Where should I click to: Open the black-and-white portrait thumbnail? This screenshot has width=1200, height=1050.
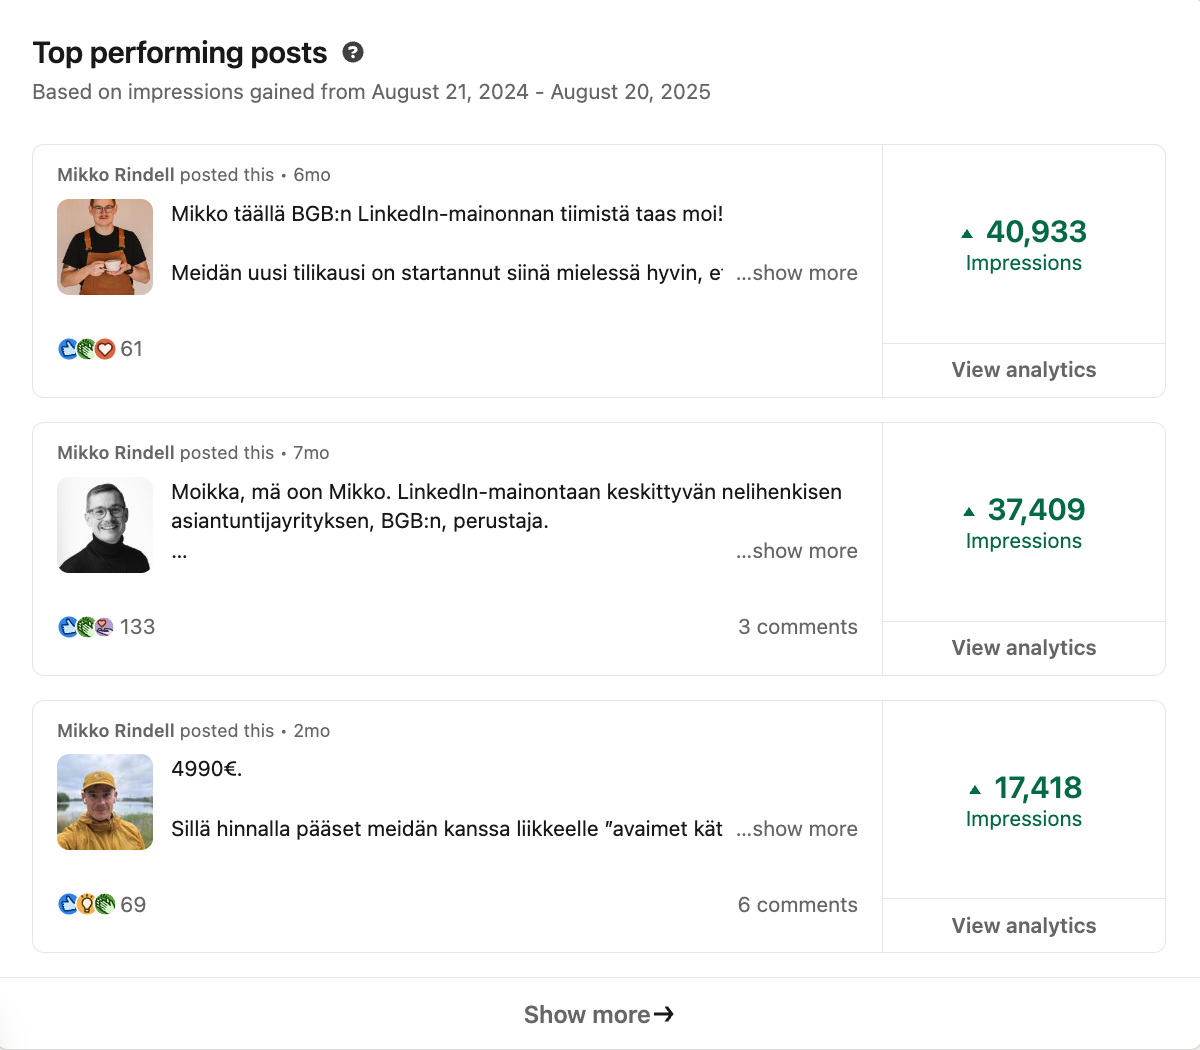pyautogui.click(x=105, y=525)
